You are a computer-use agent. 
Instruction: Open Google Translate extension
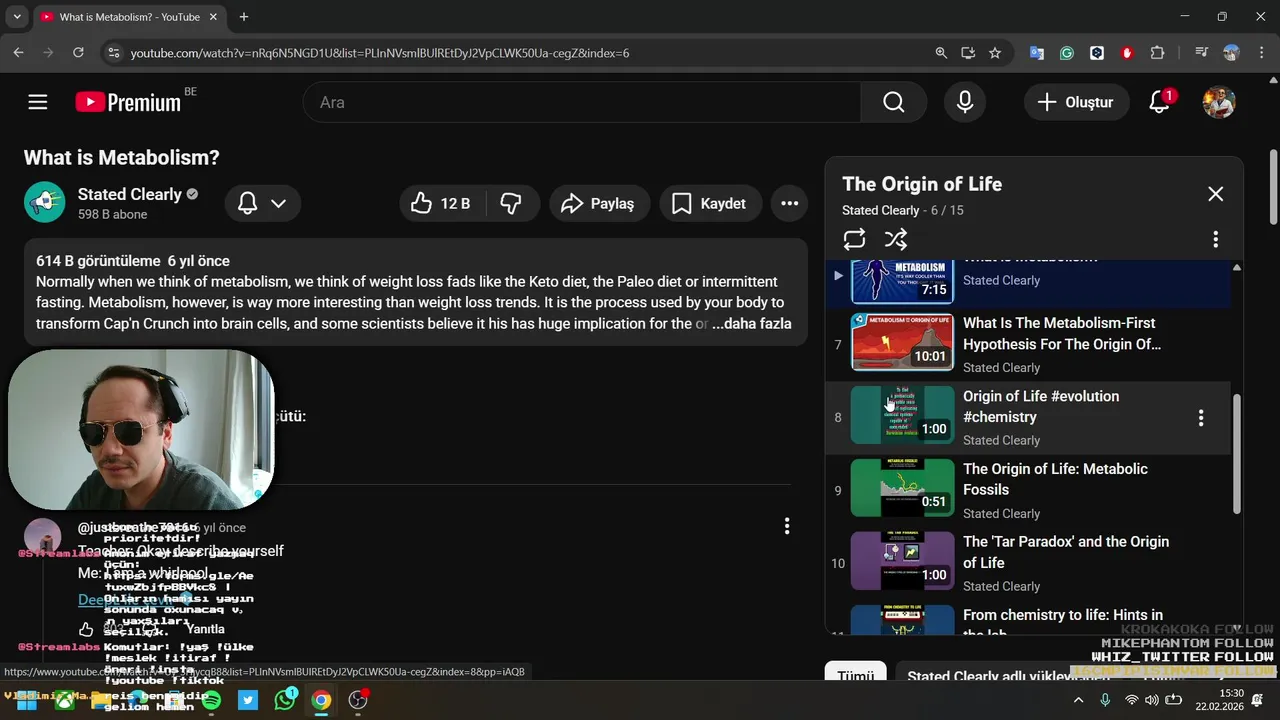(1037, 53)
